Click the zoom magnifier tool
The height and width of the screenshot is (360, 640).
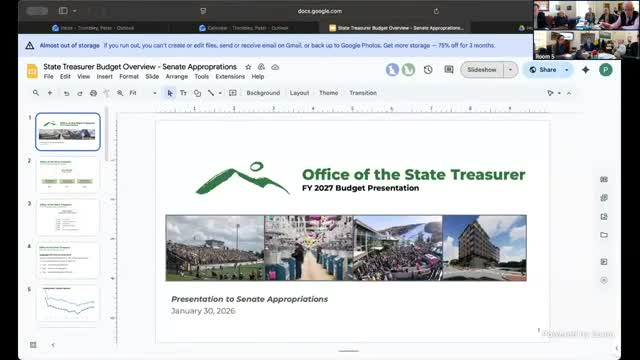(x=120, y=93)
